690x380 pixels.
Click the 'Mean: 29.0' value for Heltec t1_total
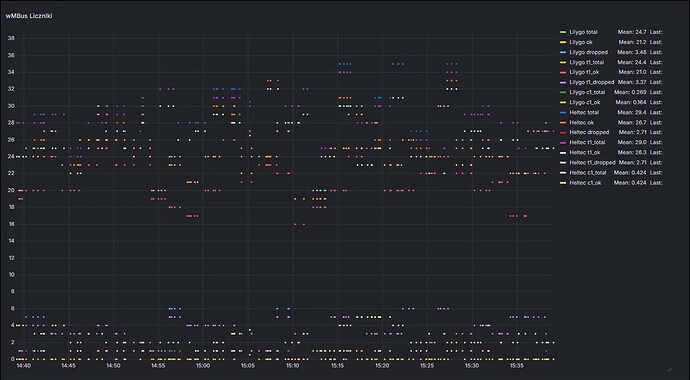coord(632,142)
